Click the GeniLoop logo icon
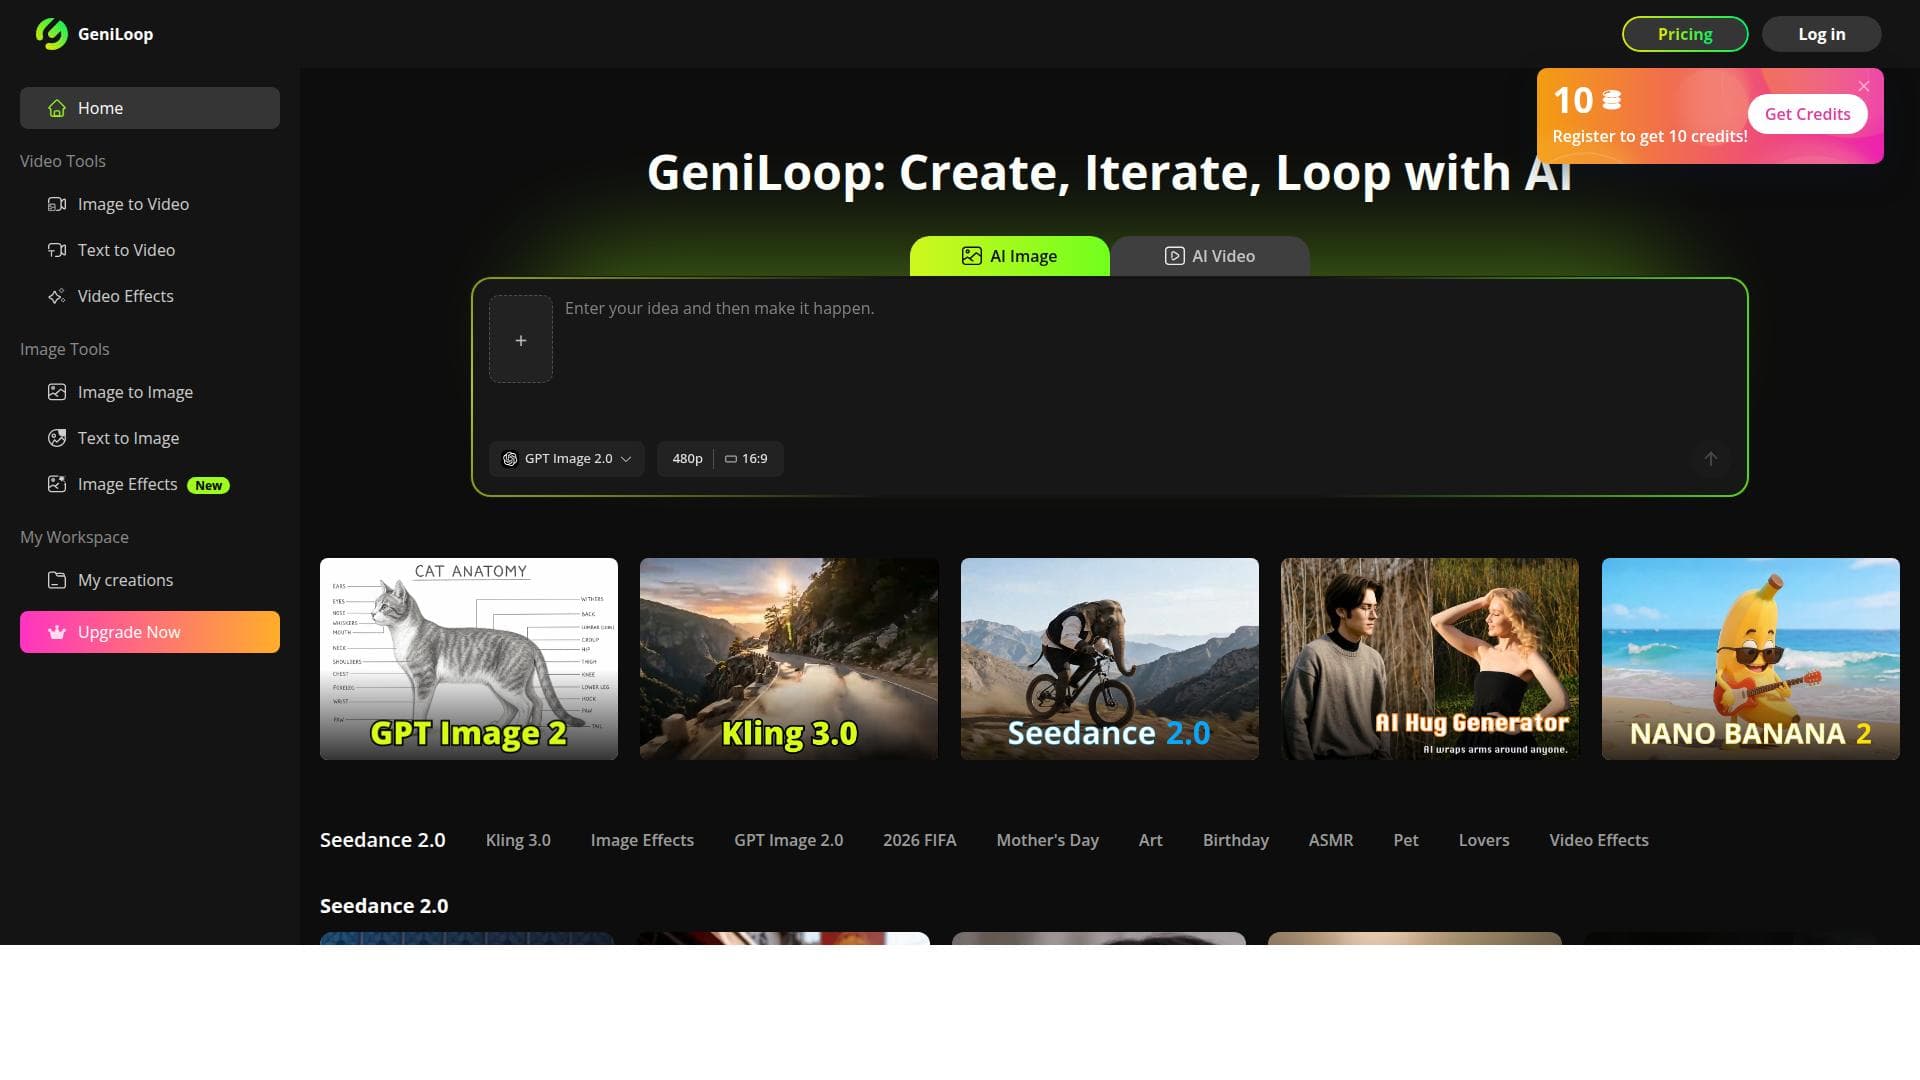The height and width of the screenshot is (1080, 1920). tap(52, 33)
